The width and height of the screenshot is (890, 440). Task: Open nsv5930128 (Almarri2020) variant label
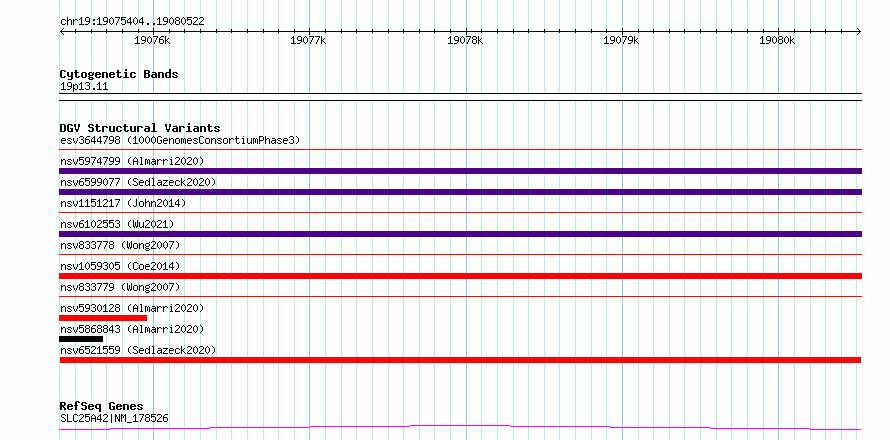(132, 308)
